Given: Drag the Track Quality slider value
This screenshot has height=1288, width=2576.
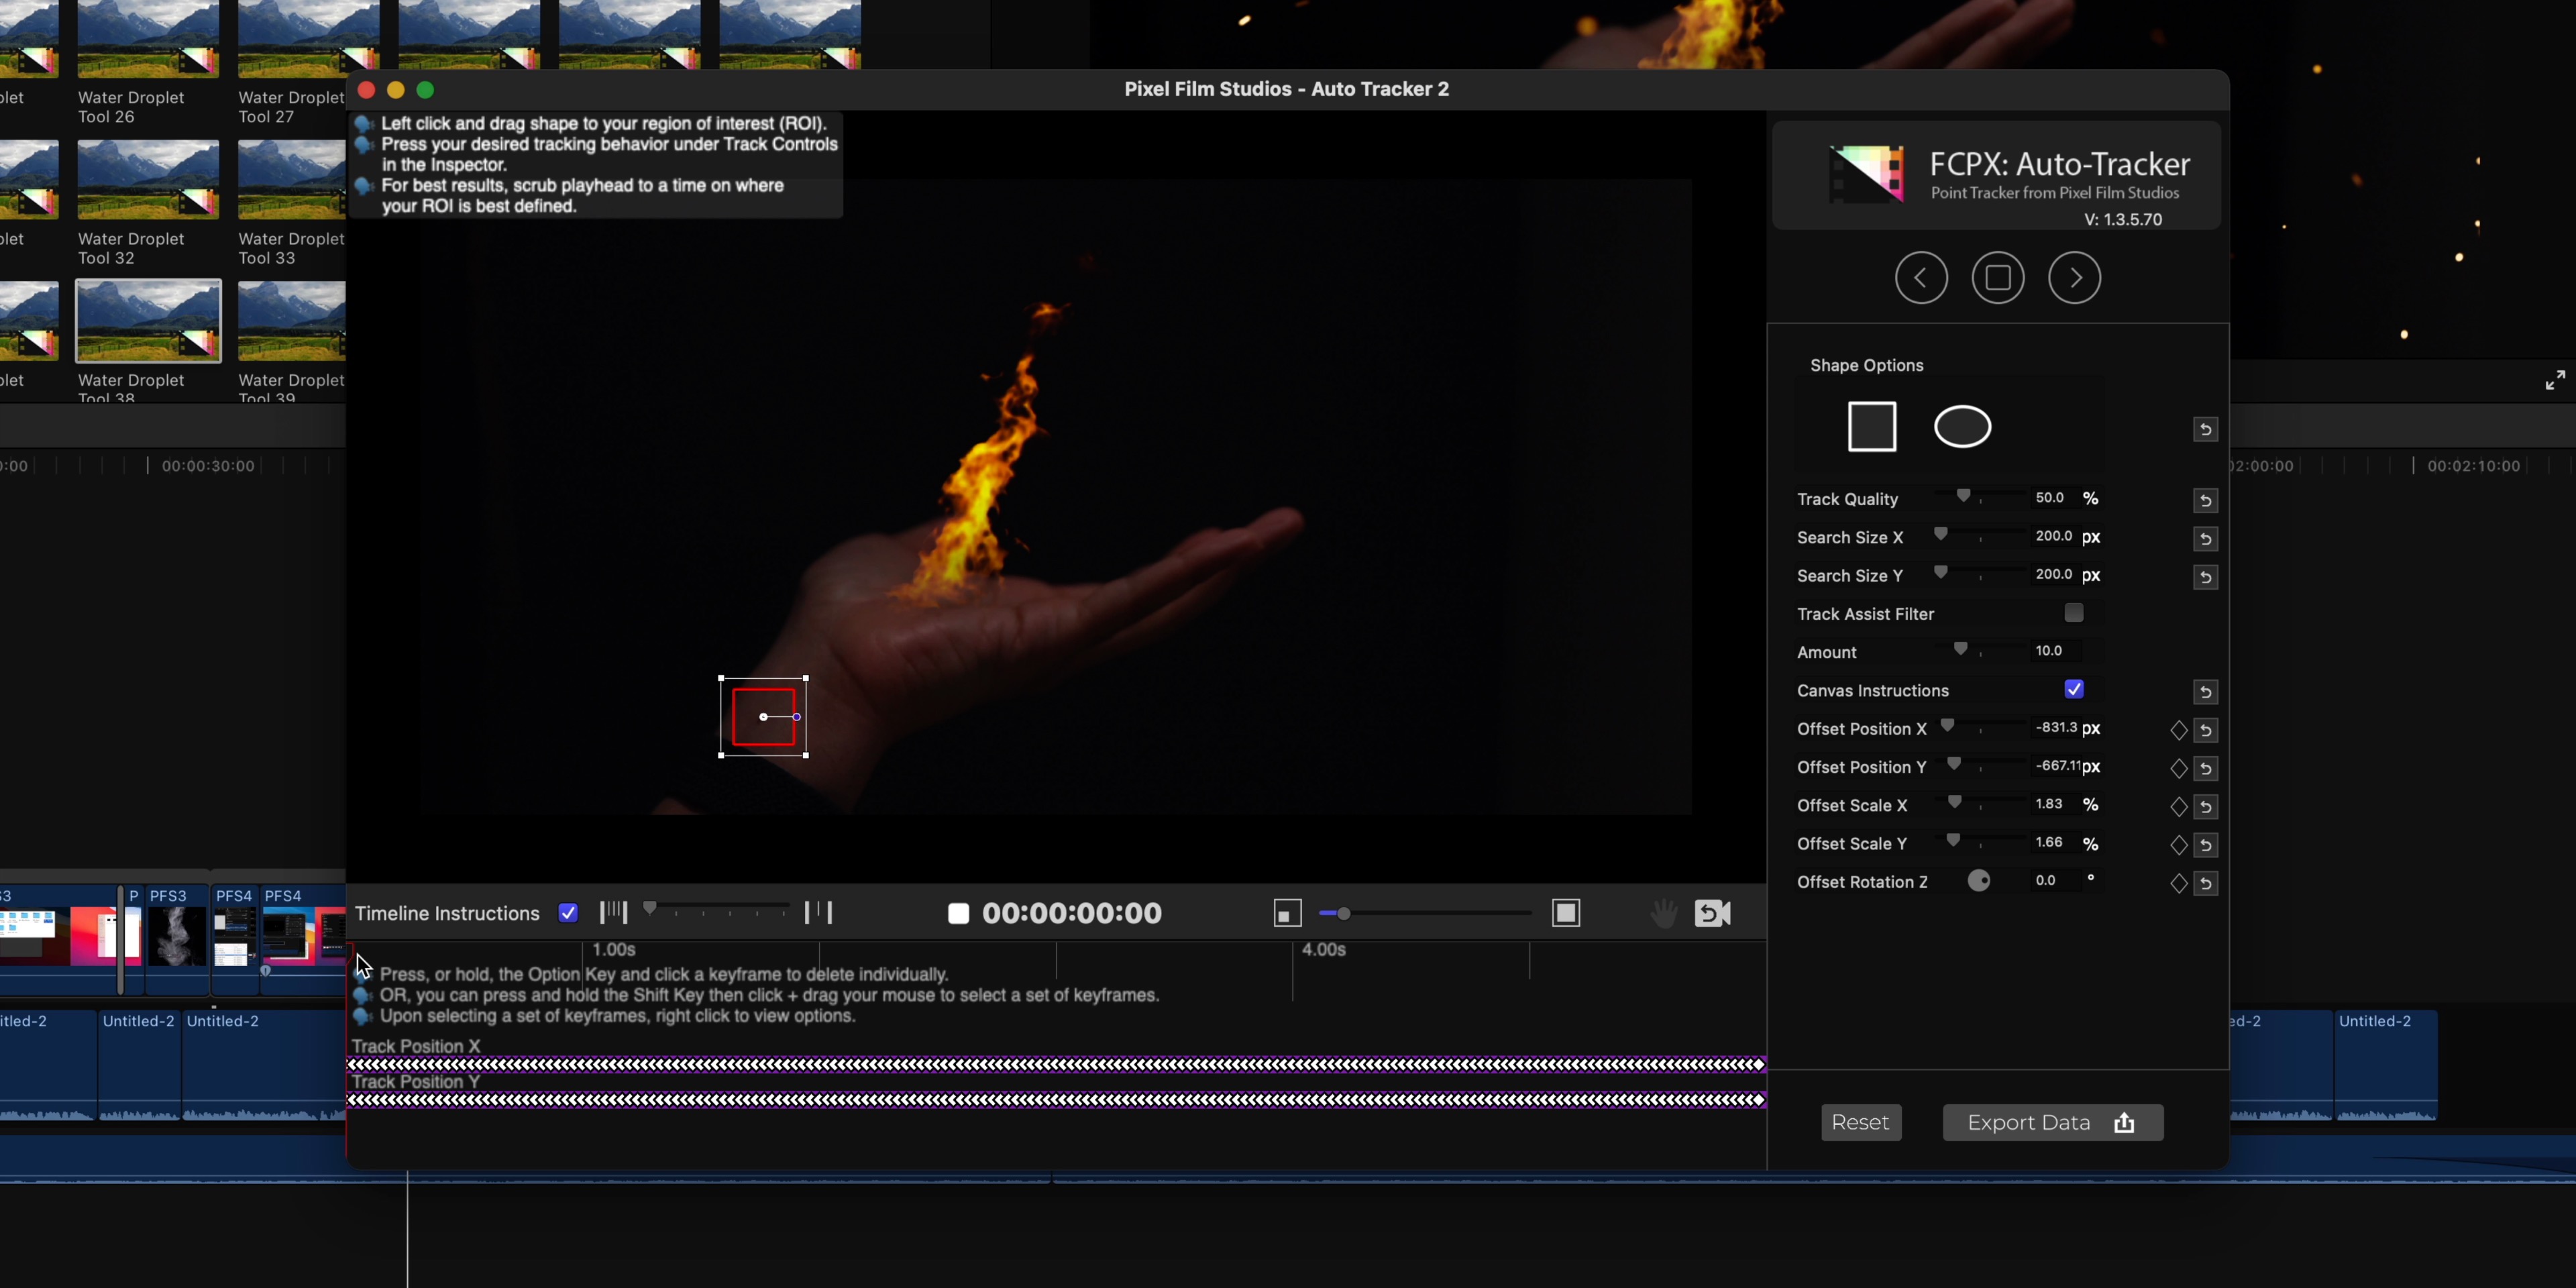Looking at the screenshot, I should pyautogui.click(x=1964, y=496).
